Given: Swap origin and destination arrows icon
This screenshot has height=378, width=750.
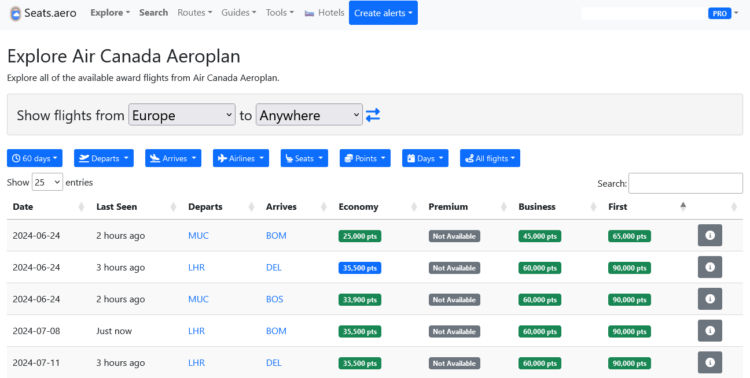Looking at the screenshot, I should pos(373,115).
